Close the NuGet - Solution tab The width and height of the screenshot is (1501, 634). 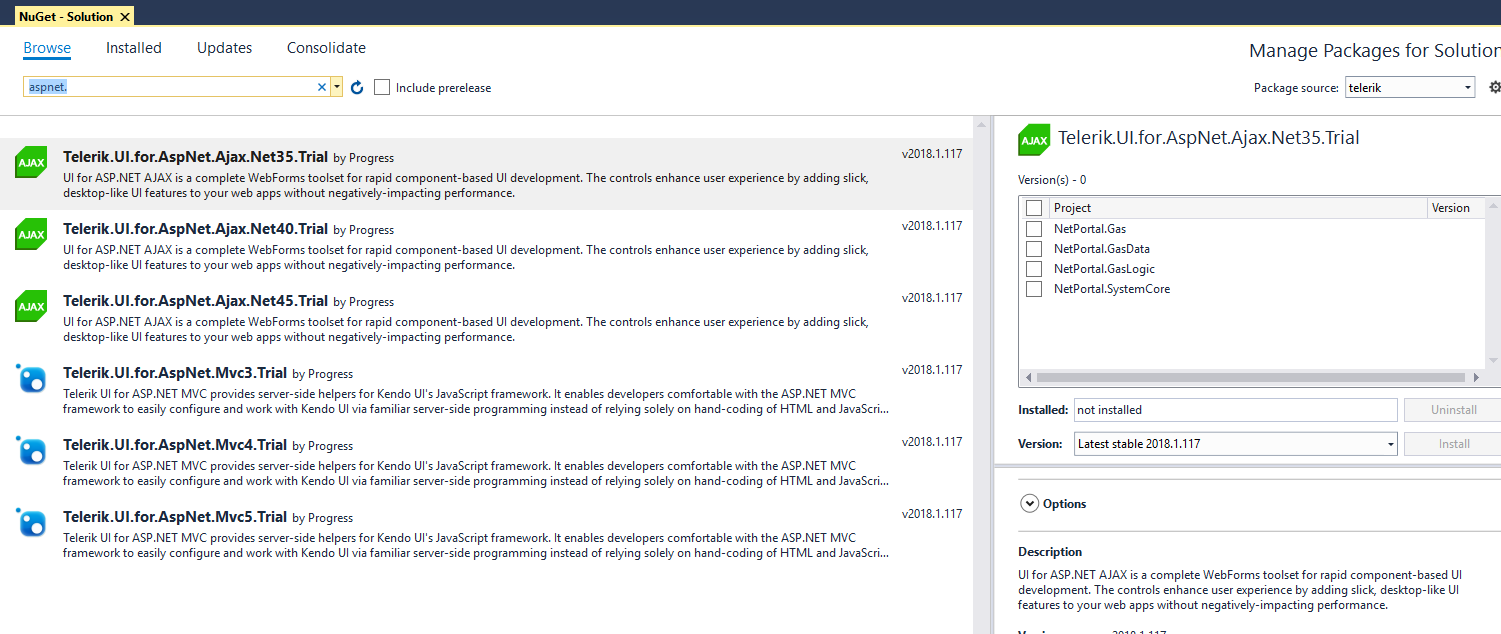click(124, 17)
